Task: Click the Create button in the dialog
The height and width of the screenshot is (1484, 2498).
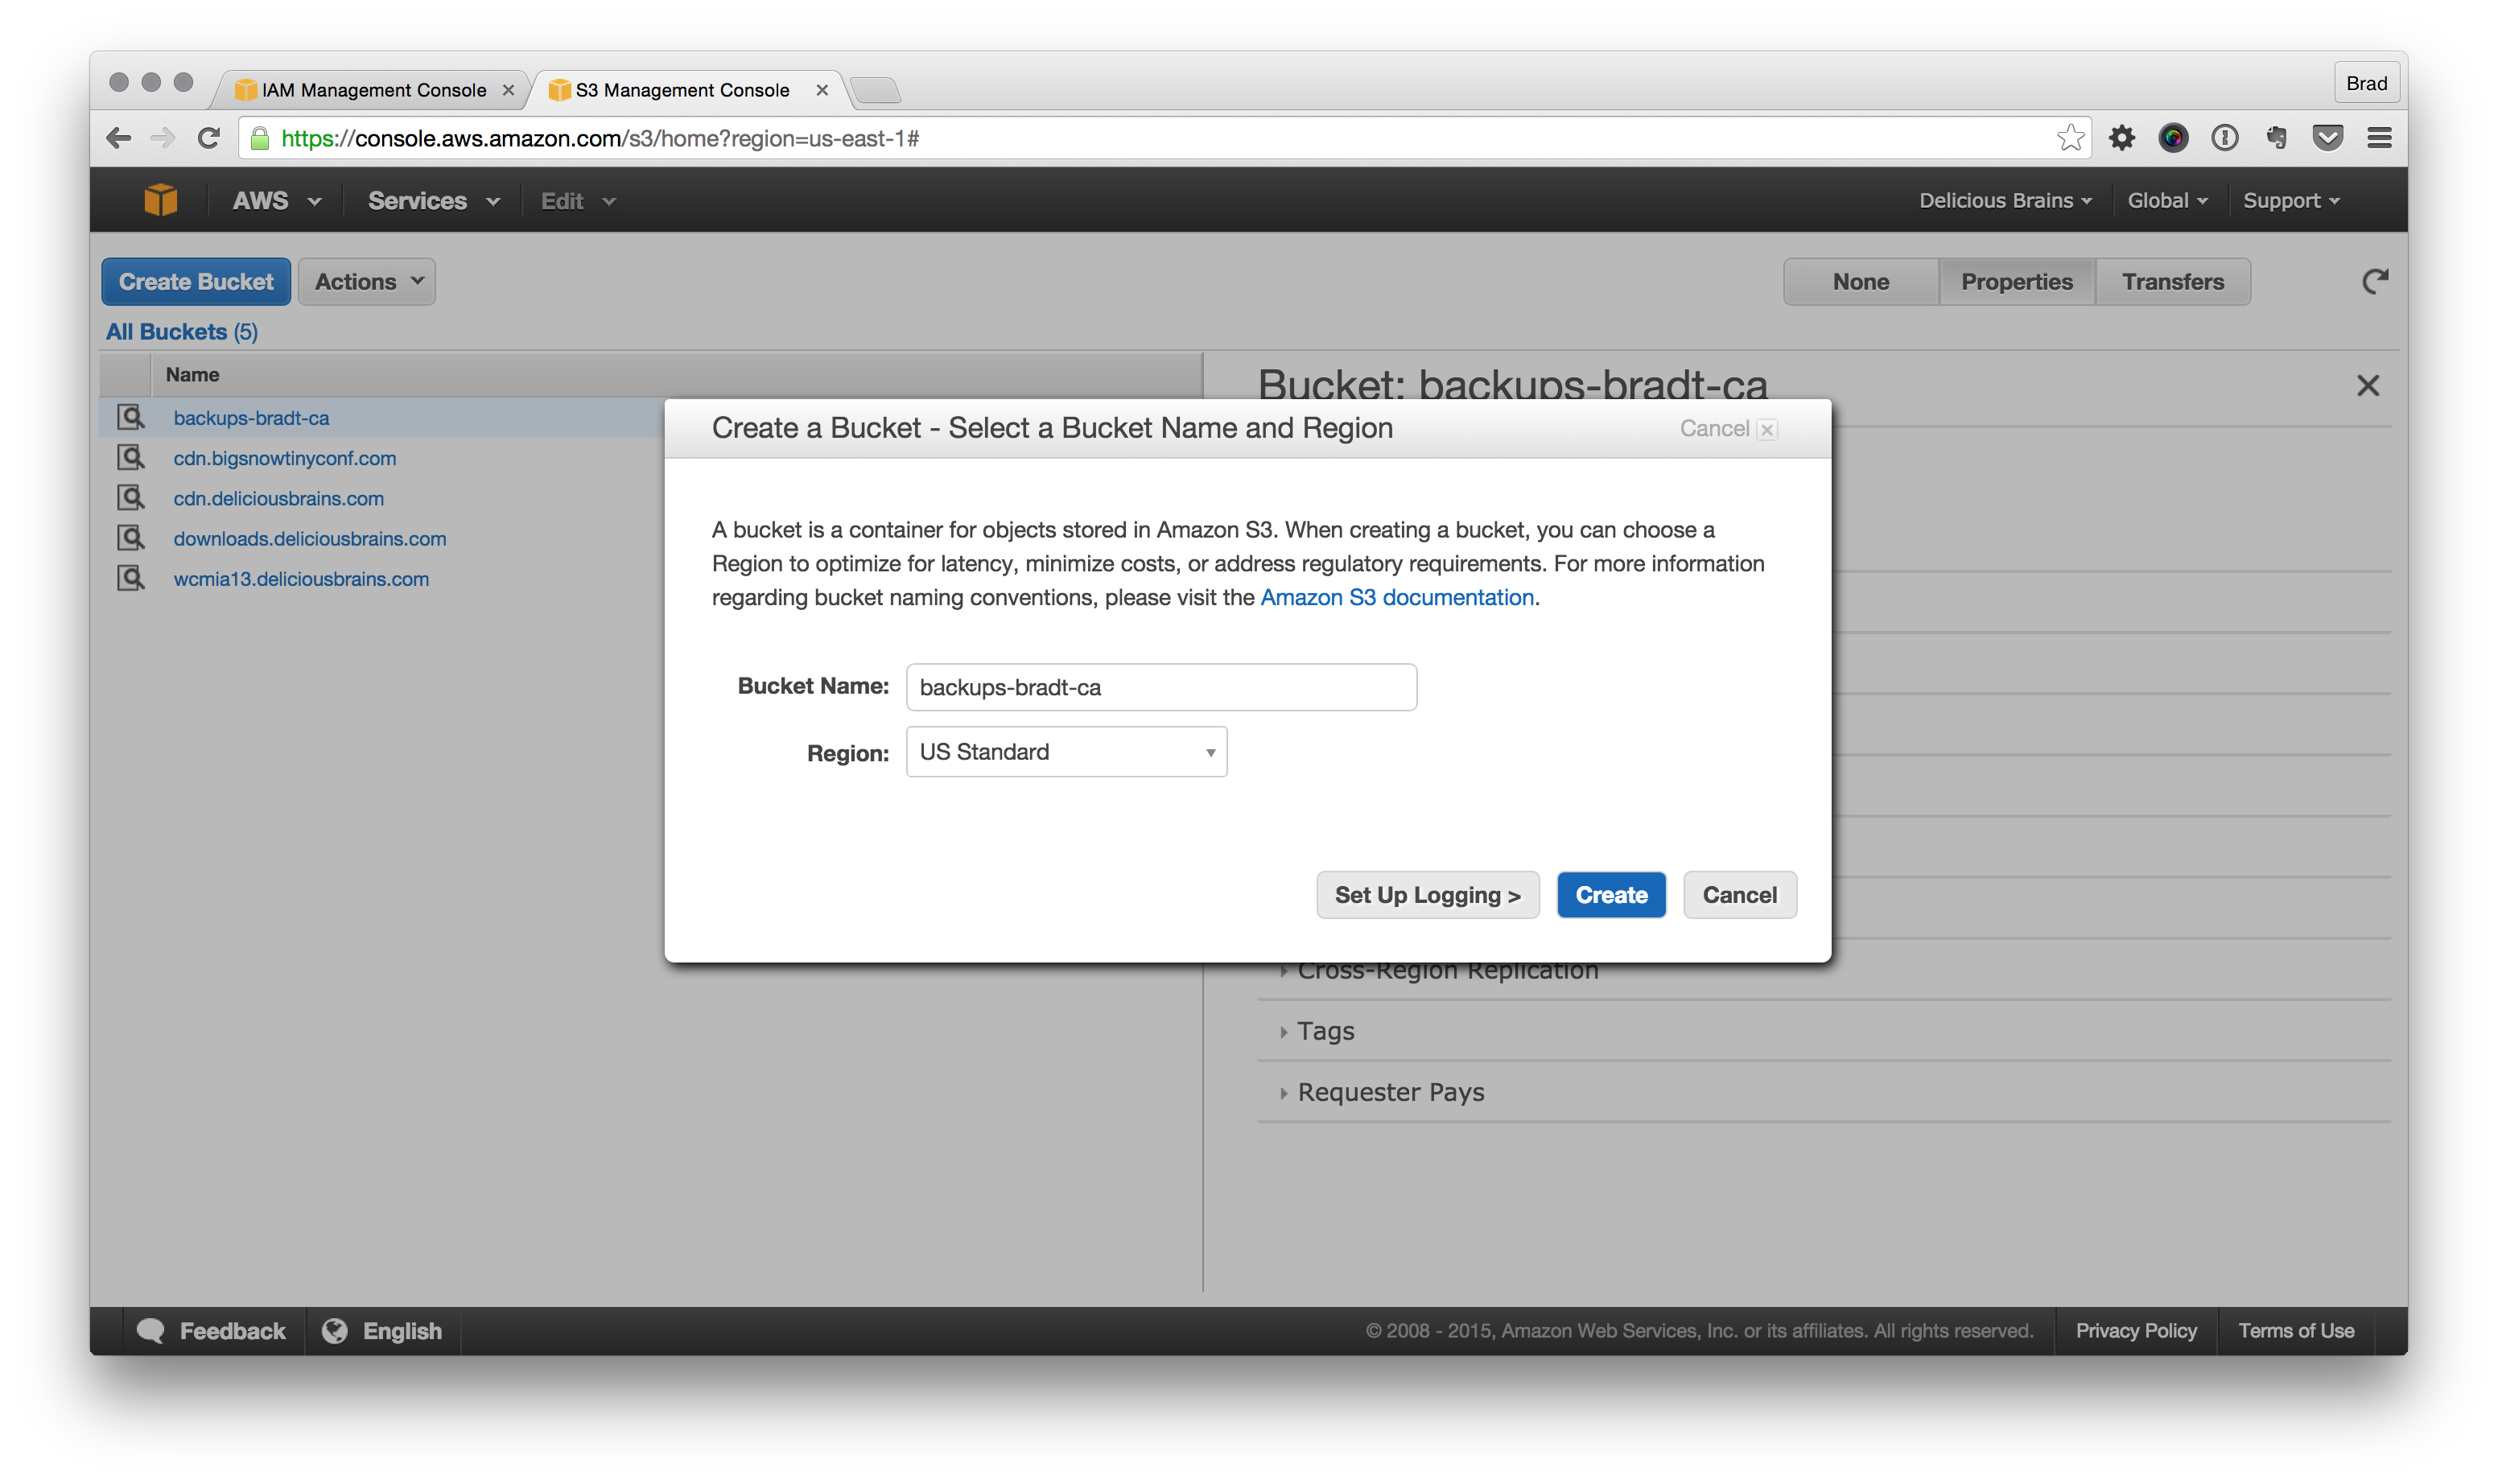Action: click(1611, 894)
